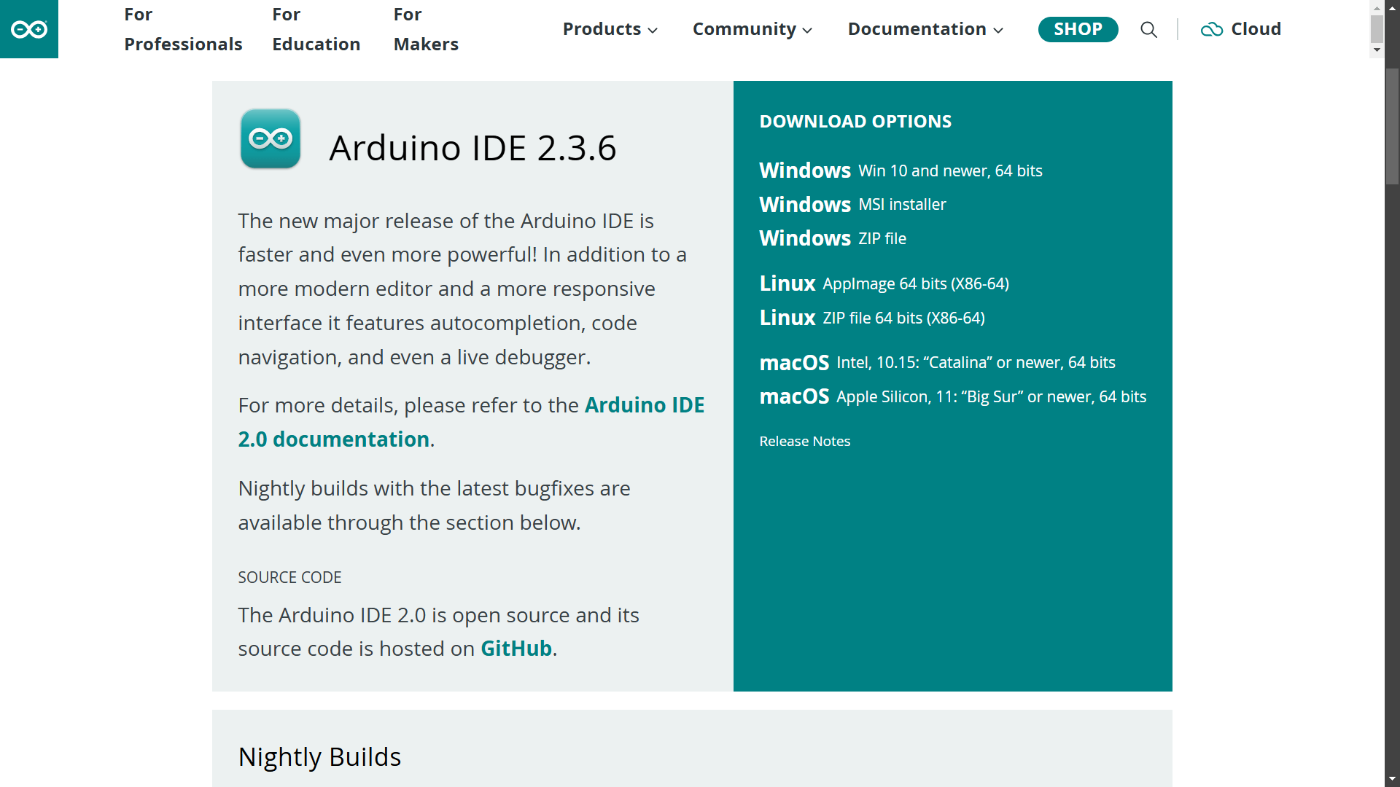Download Windows MSI installer

(853, 204)
